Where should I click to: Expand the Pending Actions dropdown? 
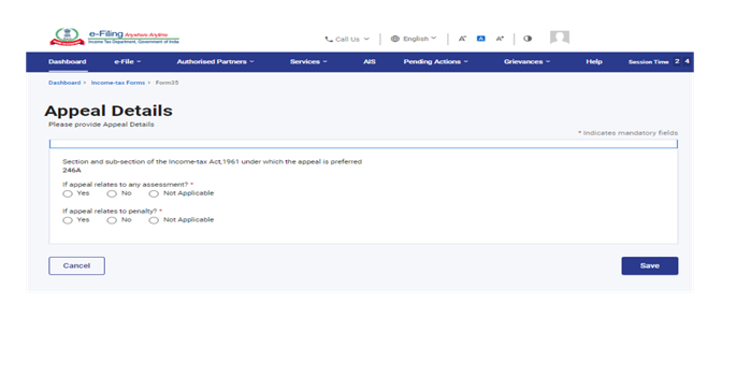click(x=436, y=62)
